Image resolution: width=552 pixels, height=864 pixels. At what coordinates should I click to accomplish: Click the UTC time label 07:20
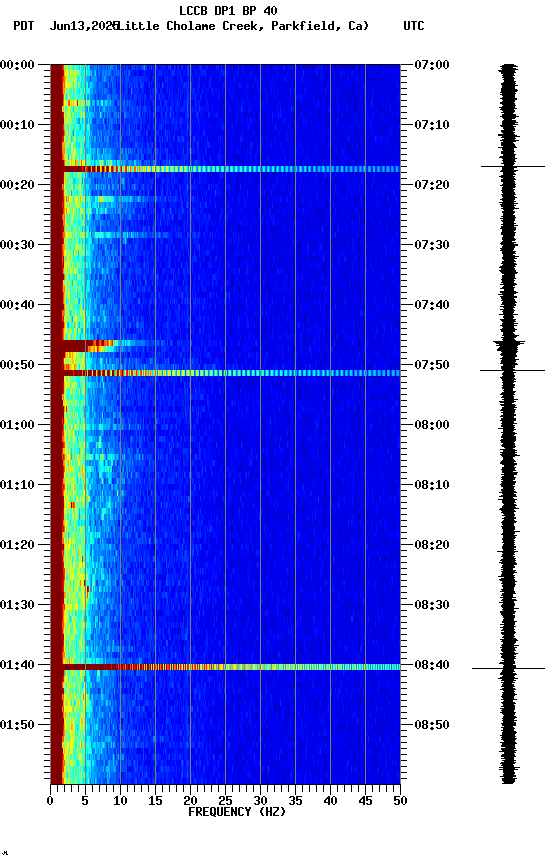[x=432, y=185]
